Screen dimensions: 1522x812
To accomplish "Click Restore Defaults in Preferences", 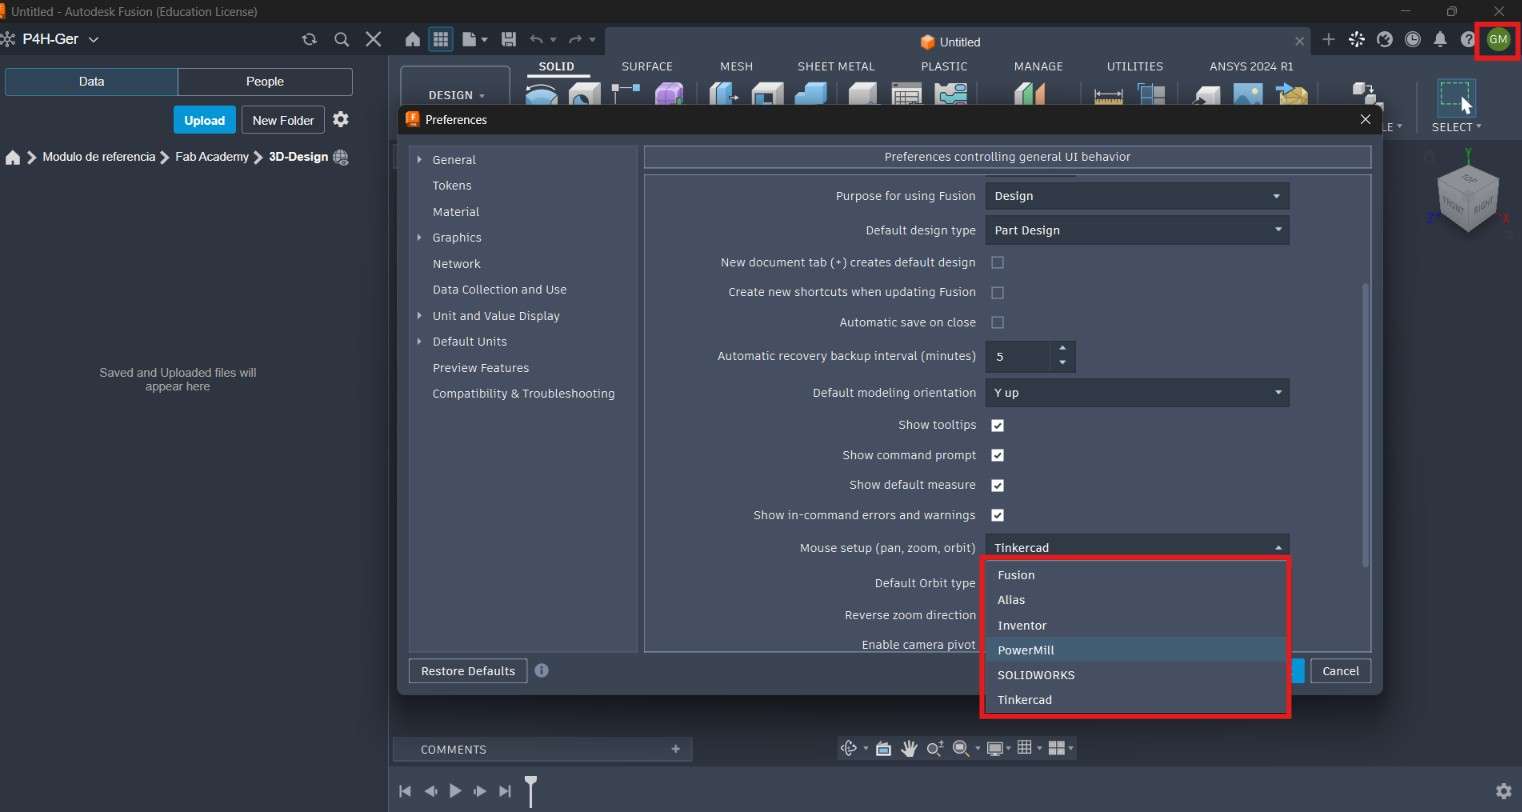I will coord(468,671).
